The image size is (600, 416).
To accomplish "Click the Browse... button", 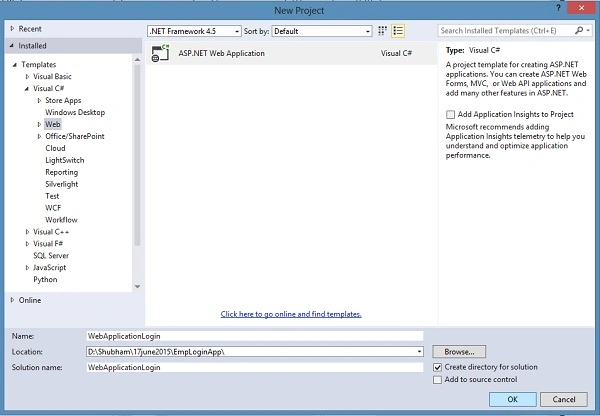I will coord(459,352).
